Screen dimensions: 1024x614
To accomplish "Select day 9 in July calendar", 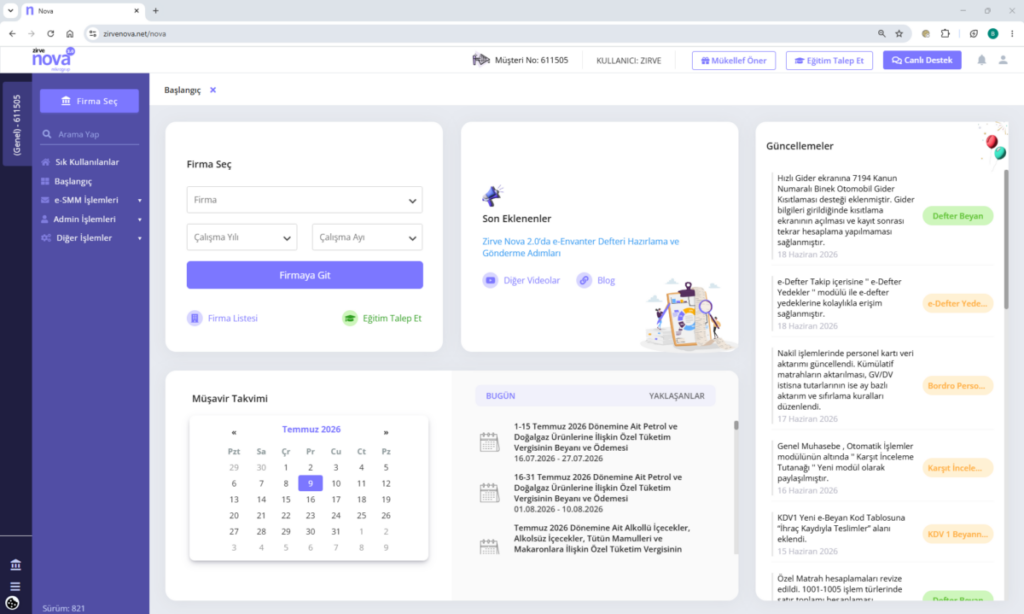I will 310,483.
